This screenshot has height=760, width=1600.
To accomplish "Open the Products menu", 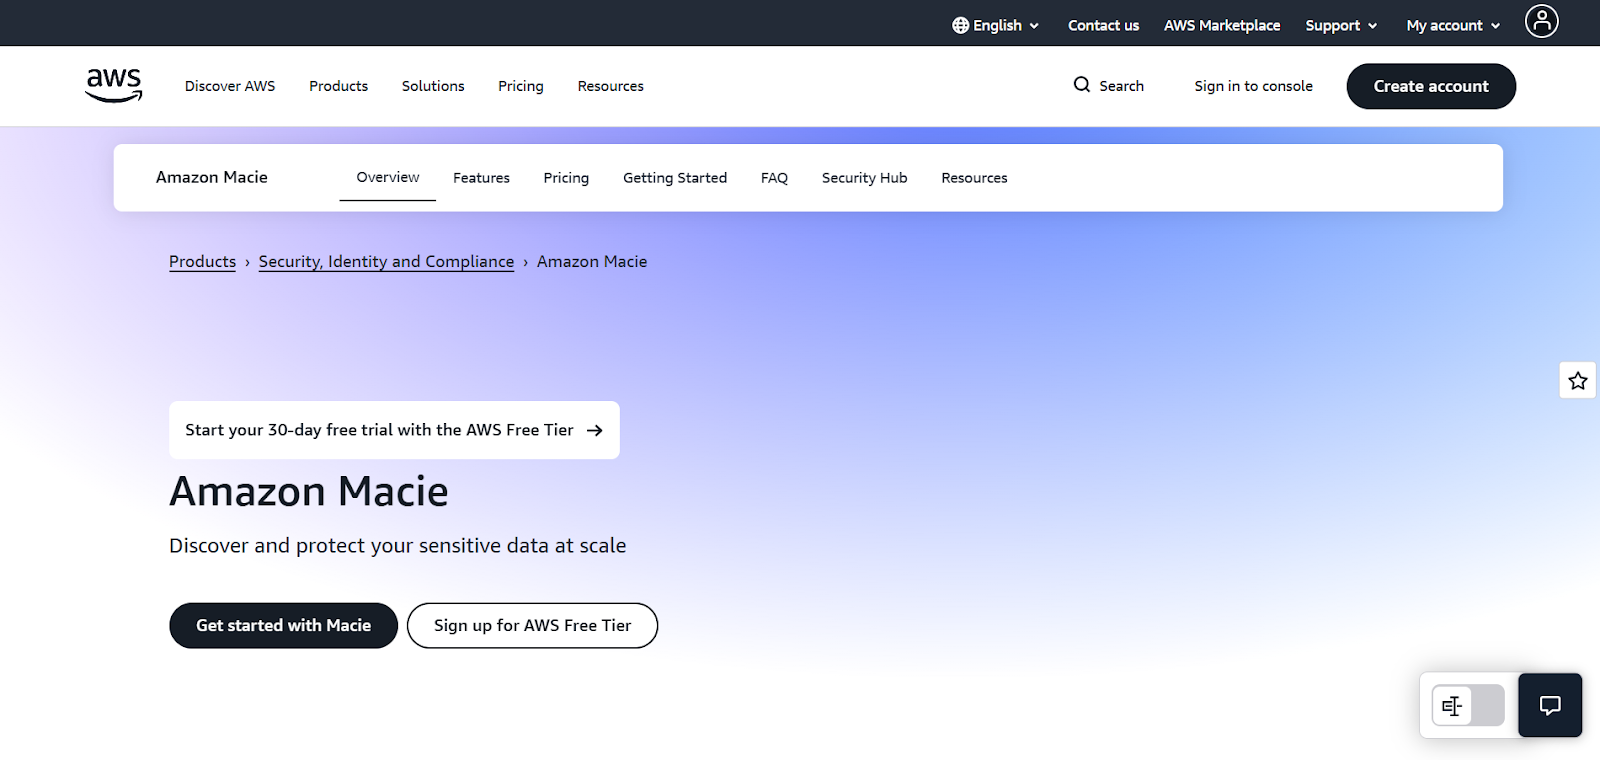I will point(338,86).
